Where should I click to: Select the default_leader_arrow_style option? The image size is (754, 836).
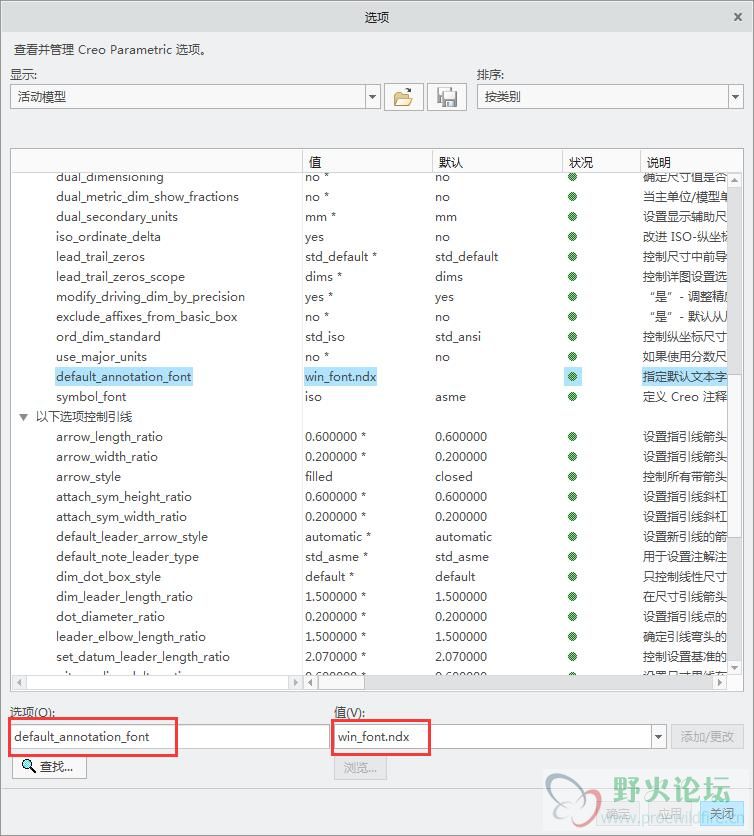(132, 536)
